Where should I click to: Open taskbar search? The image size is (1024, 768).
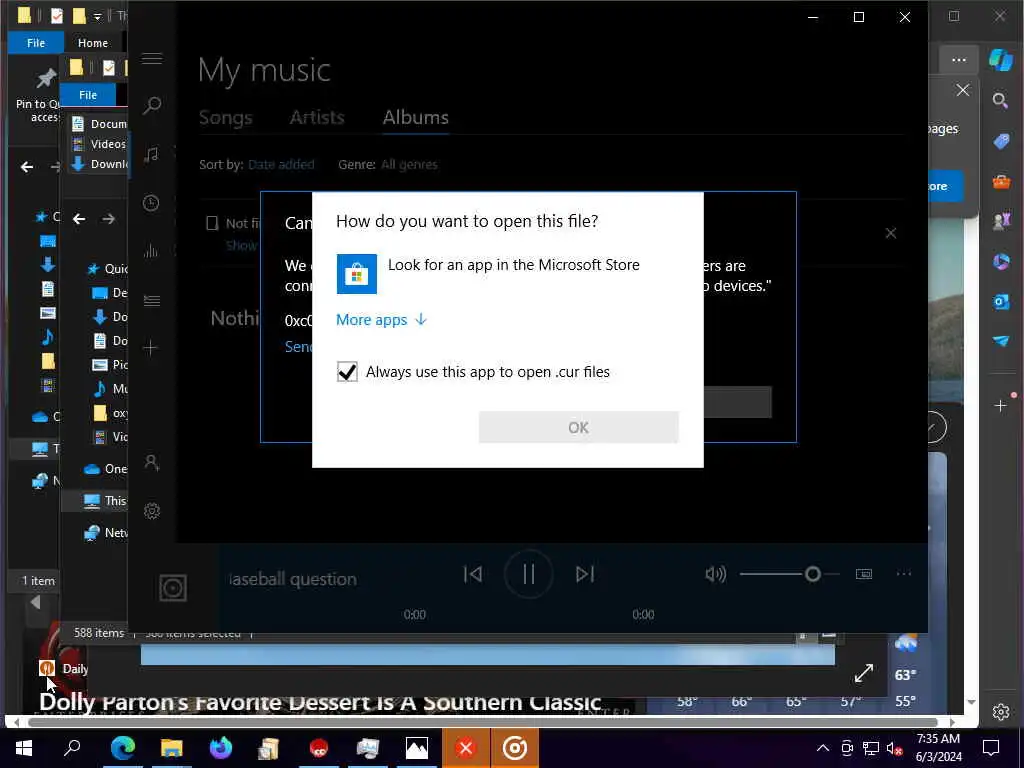pyautogui.click(x=72, y=748)
